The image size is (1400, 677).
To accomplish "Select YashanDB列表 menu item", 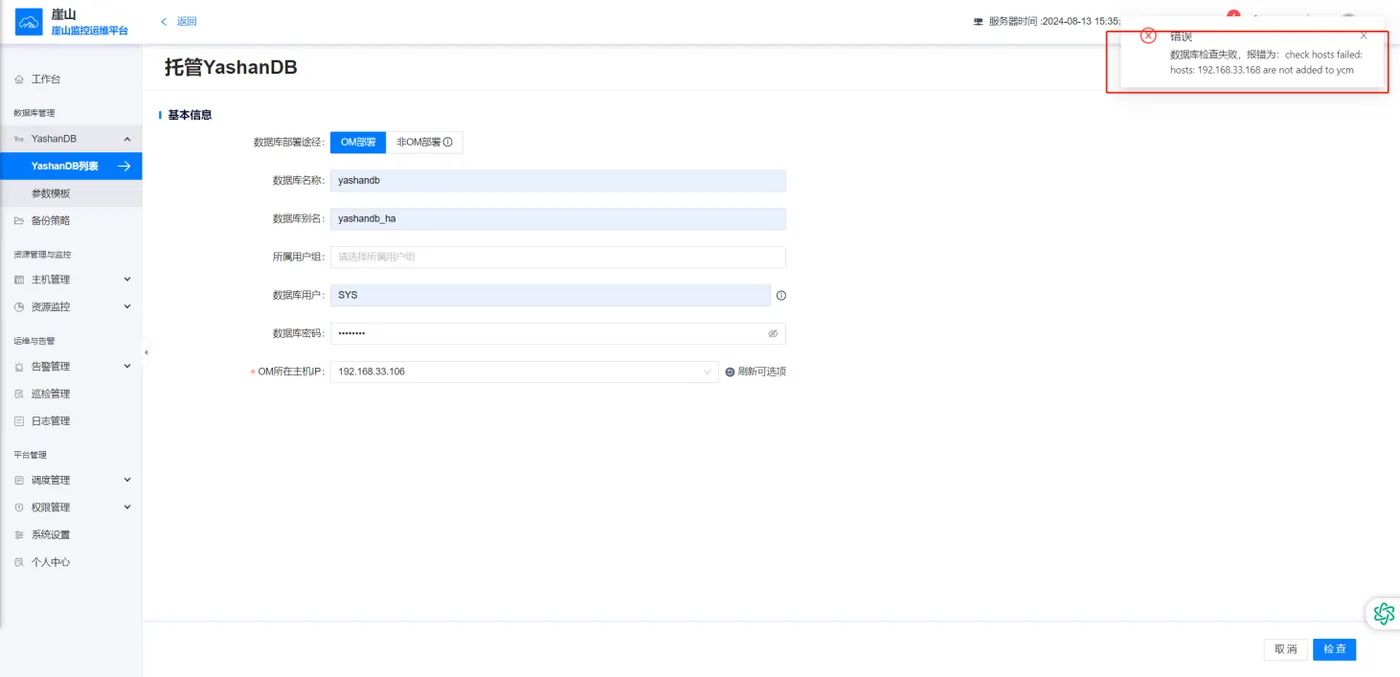I will click(x=71, y=166).
